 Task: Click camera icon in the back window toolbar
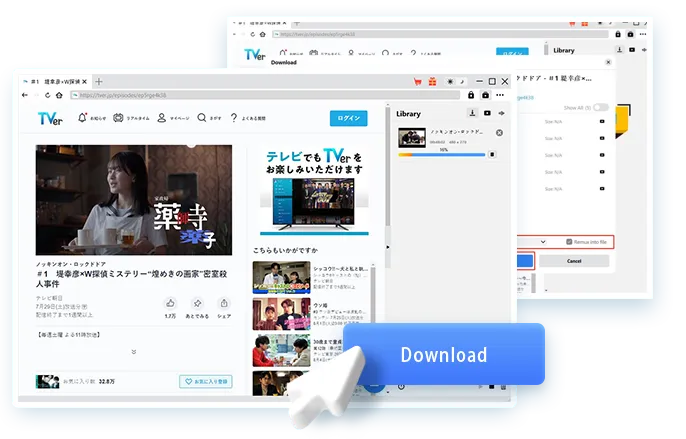pyautogui.click(x=630, y=34)
